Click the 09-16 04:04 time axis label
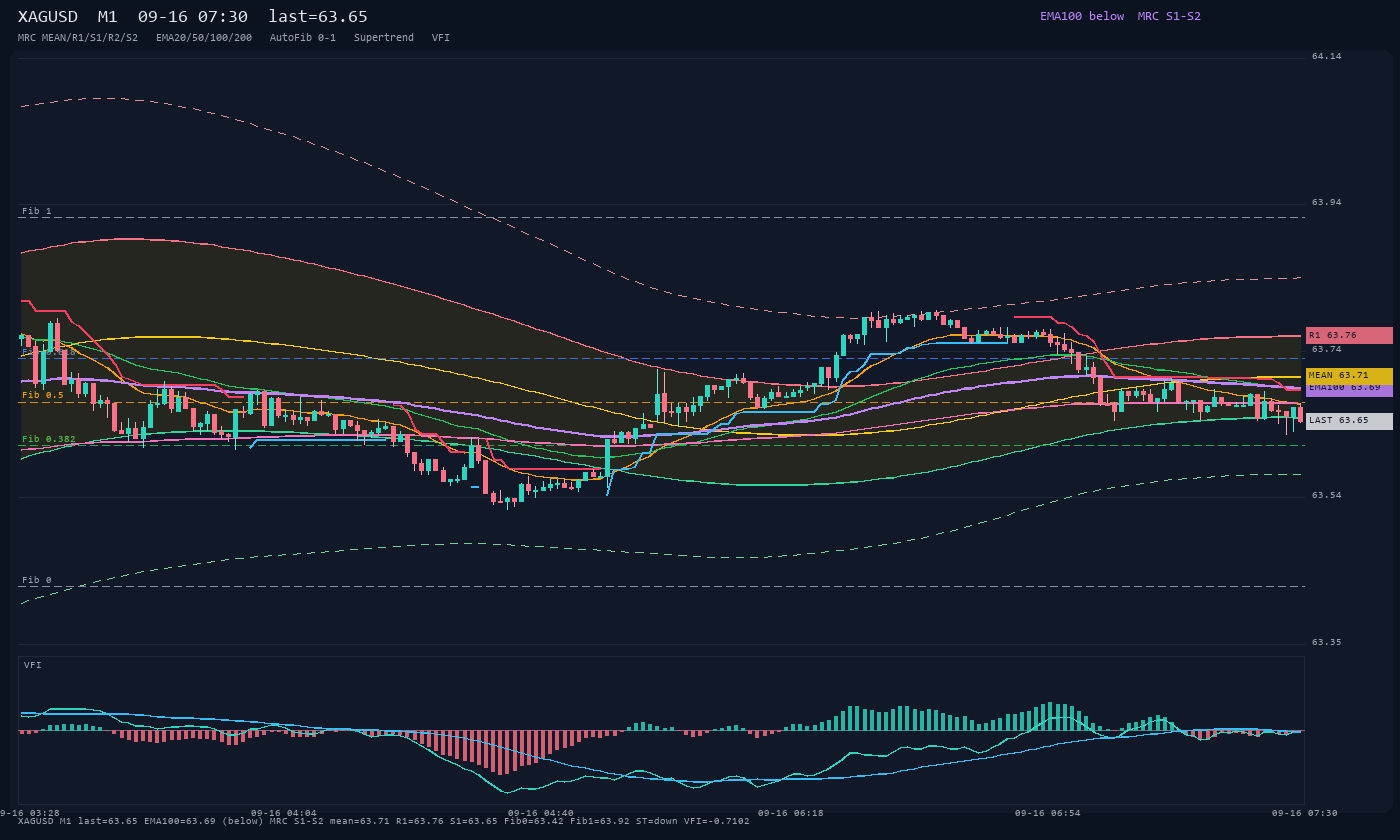The image size is (1400, 840). [284, 813]
